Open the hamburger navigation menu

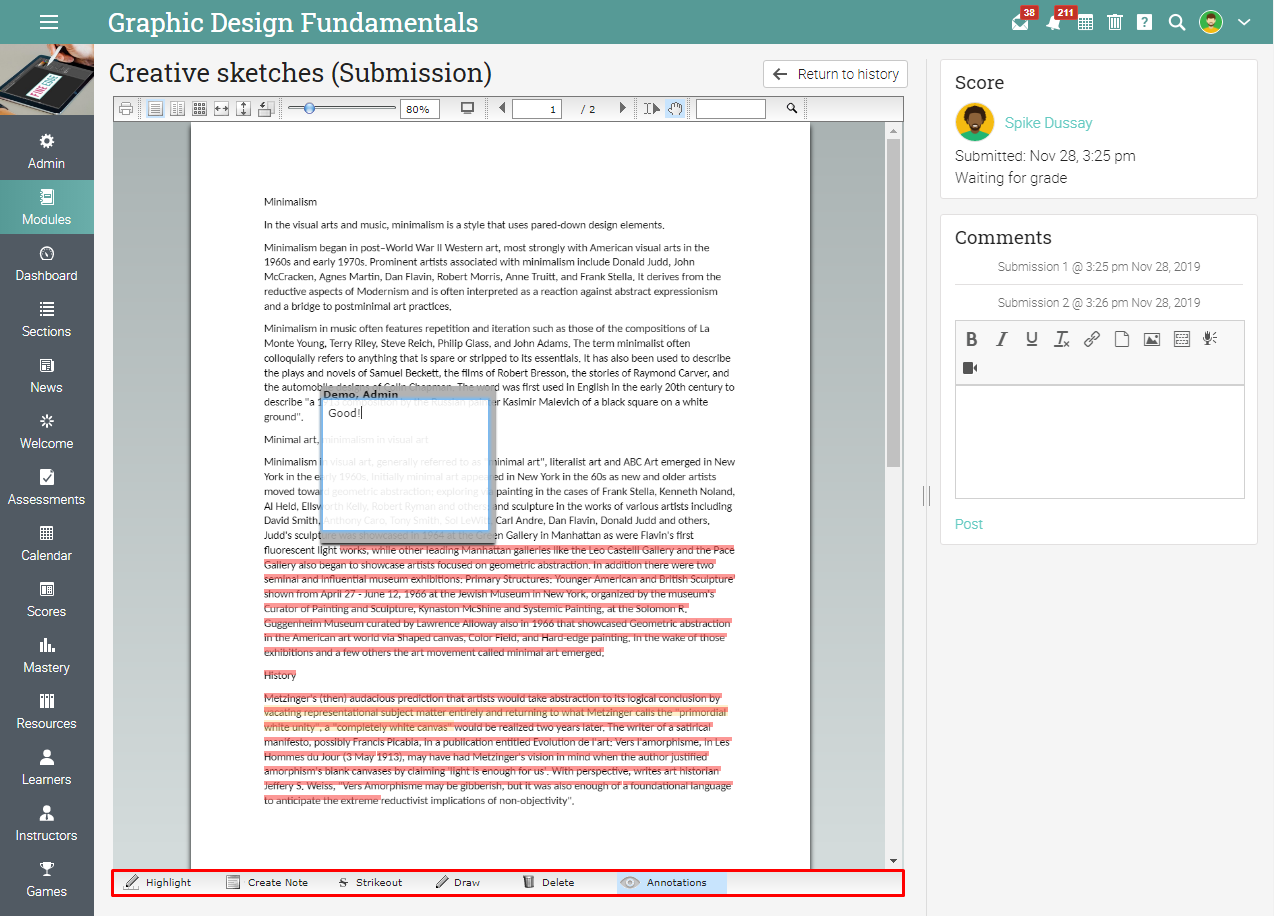click(x=48, y=22)
